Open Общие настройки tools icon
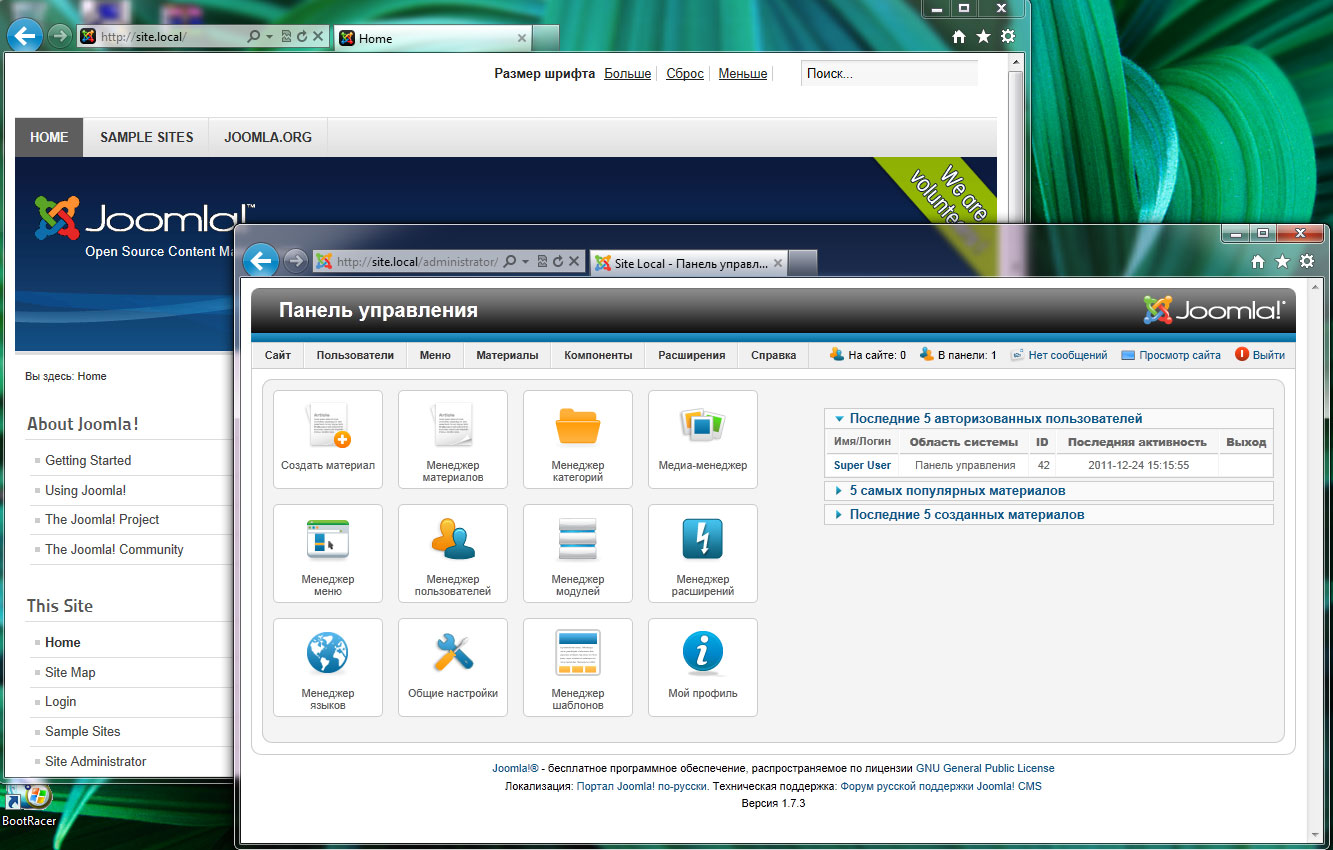The width and height of the screenshot is (1333, 850). click(453, 667)
